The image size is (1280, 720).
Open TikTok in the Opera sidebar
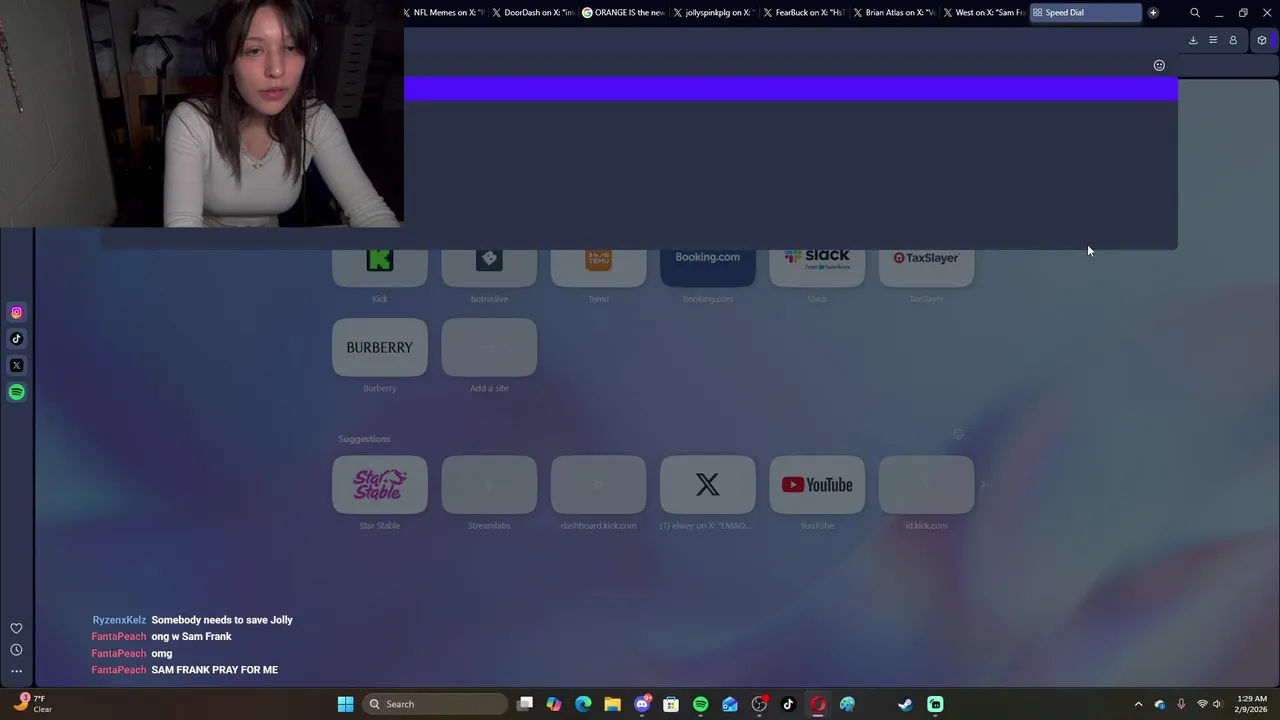(16, 339)
